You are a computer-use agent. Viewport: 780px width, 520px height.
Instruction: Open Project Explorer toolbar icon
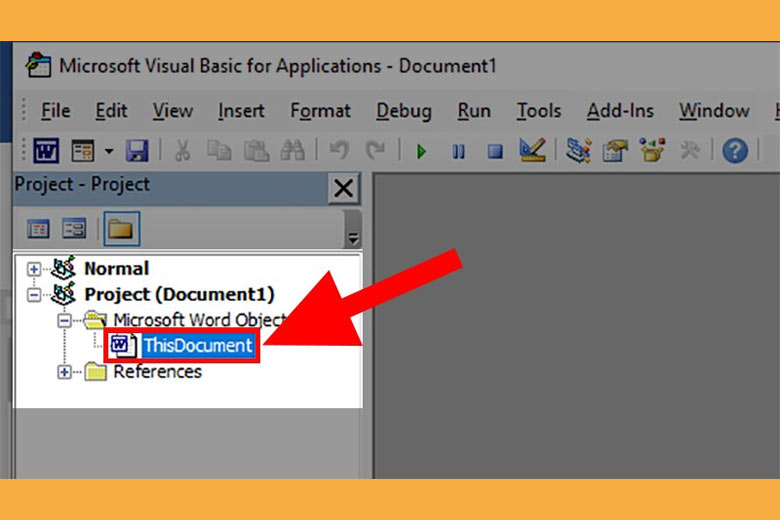[578, 150]
